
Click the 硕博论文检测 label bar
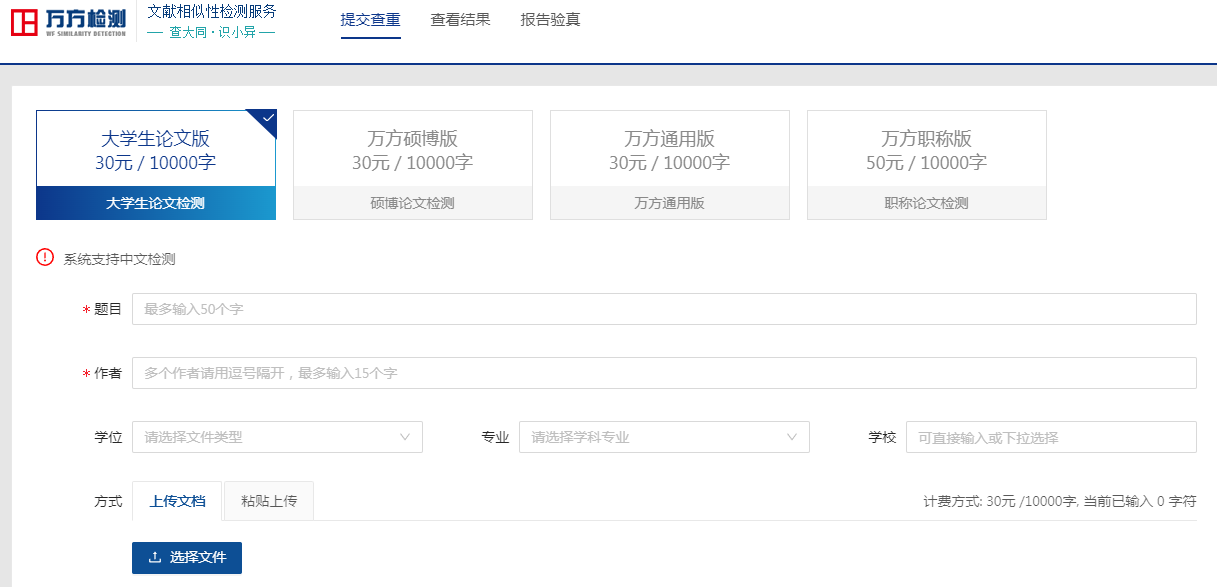[x=412, y=203]
